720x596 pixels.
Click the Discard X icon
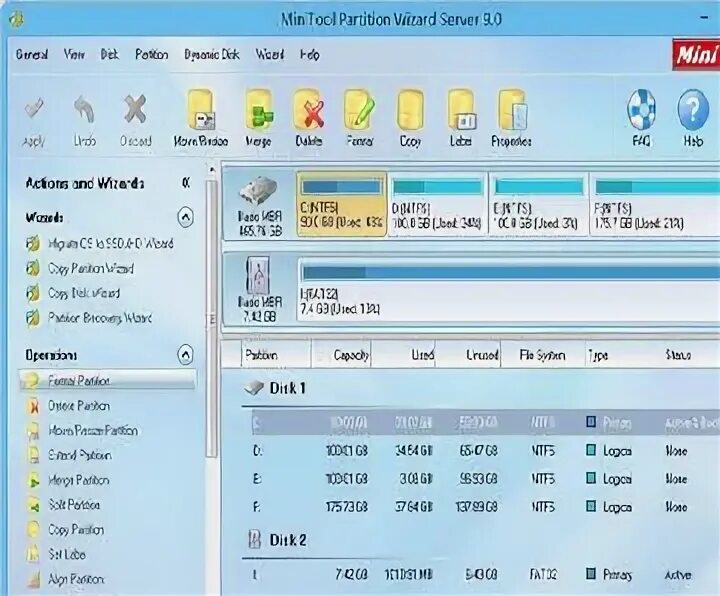[135, 109]
